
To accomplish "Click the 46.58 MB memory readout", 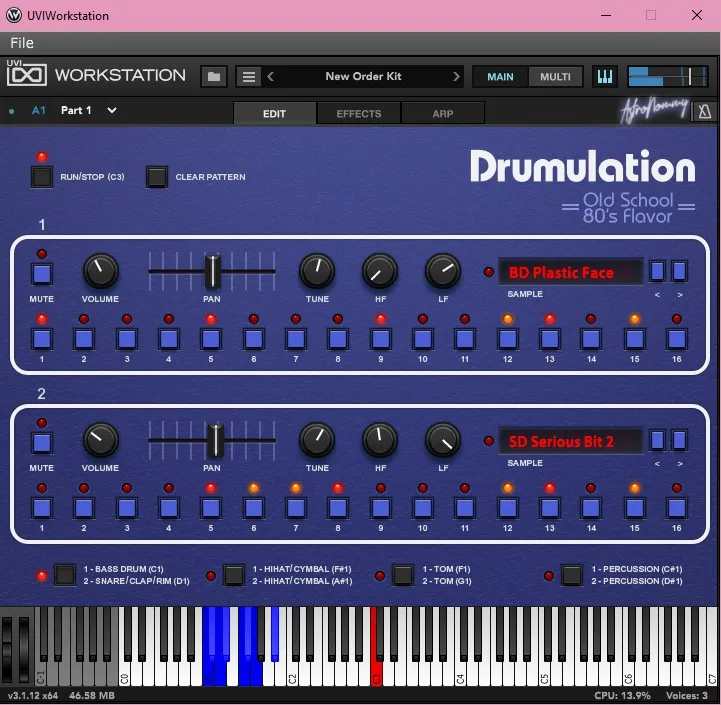I will (x=92, y=695).
